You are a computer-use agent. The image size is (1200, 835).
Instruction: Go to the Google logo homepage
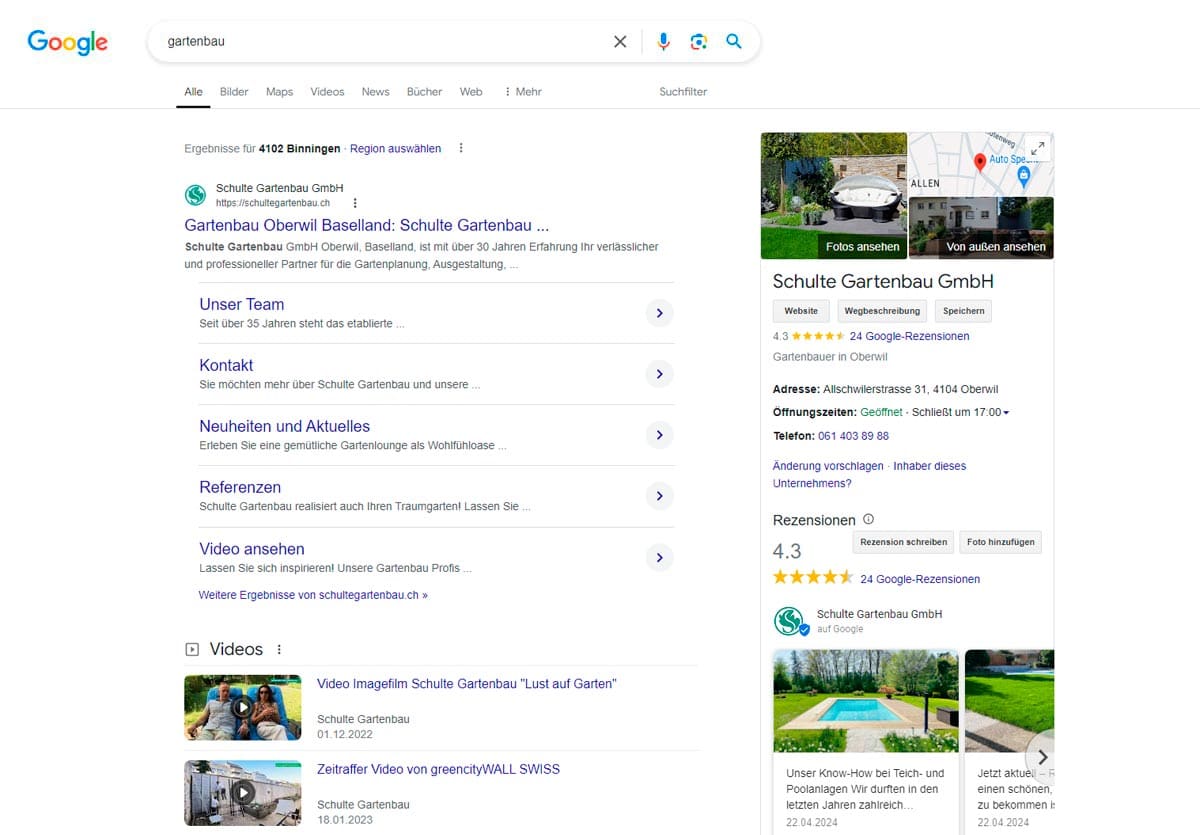(67, 42)
